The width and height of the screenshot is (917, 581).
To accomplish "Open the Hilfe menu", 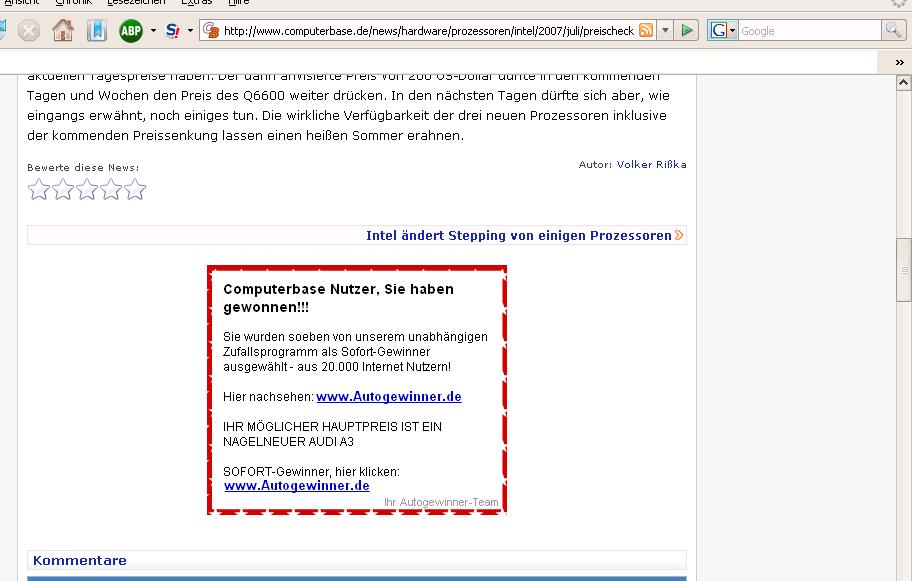I will [239, 2].
